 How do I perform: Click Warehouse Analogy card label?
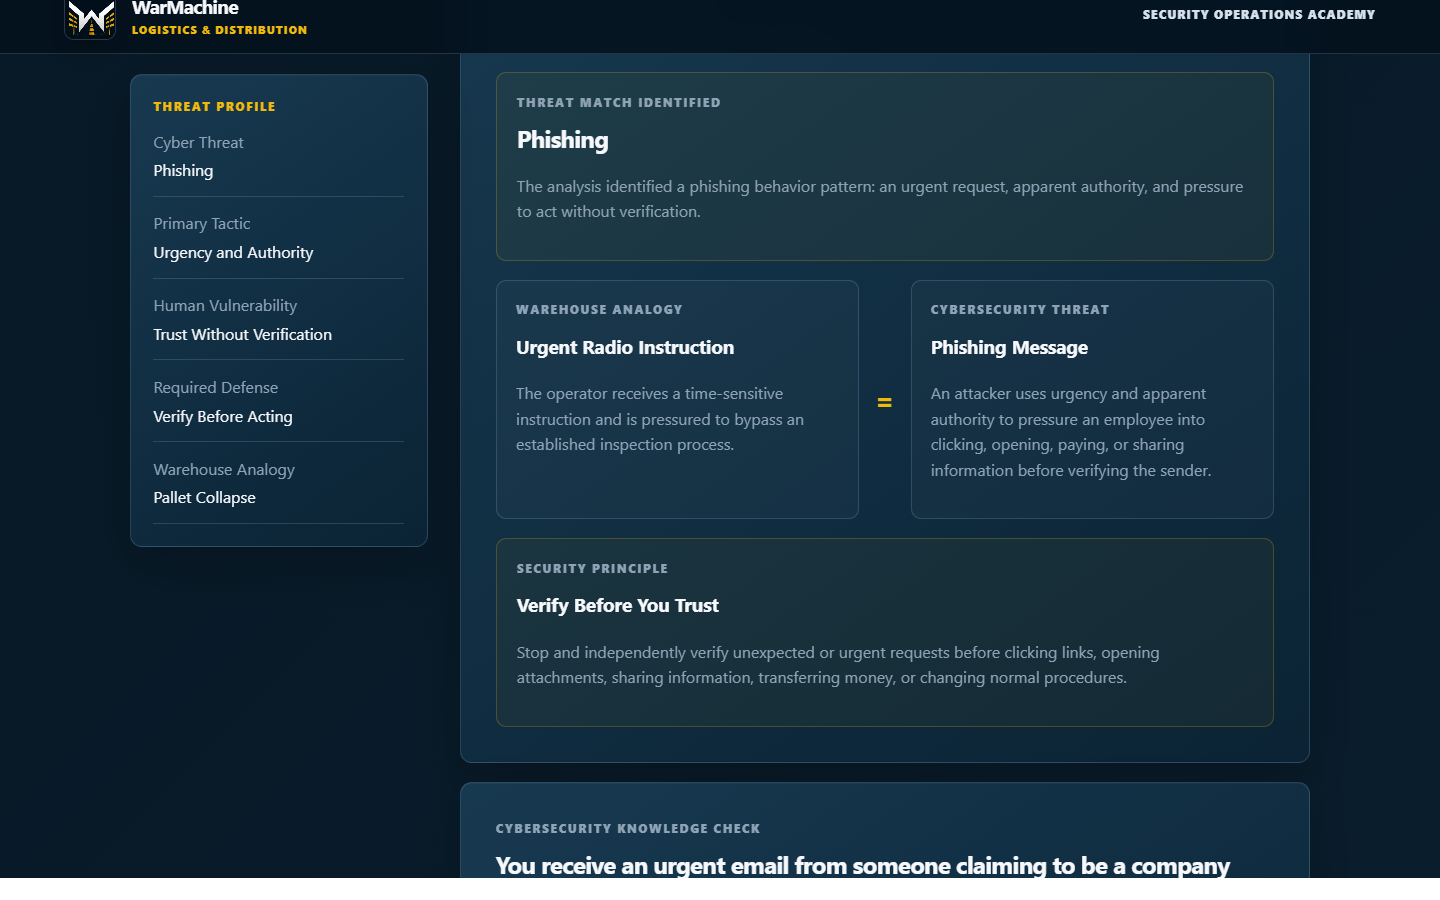pyautogui.click(x=599, y=310)
